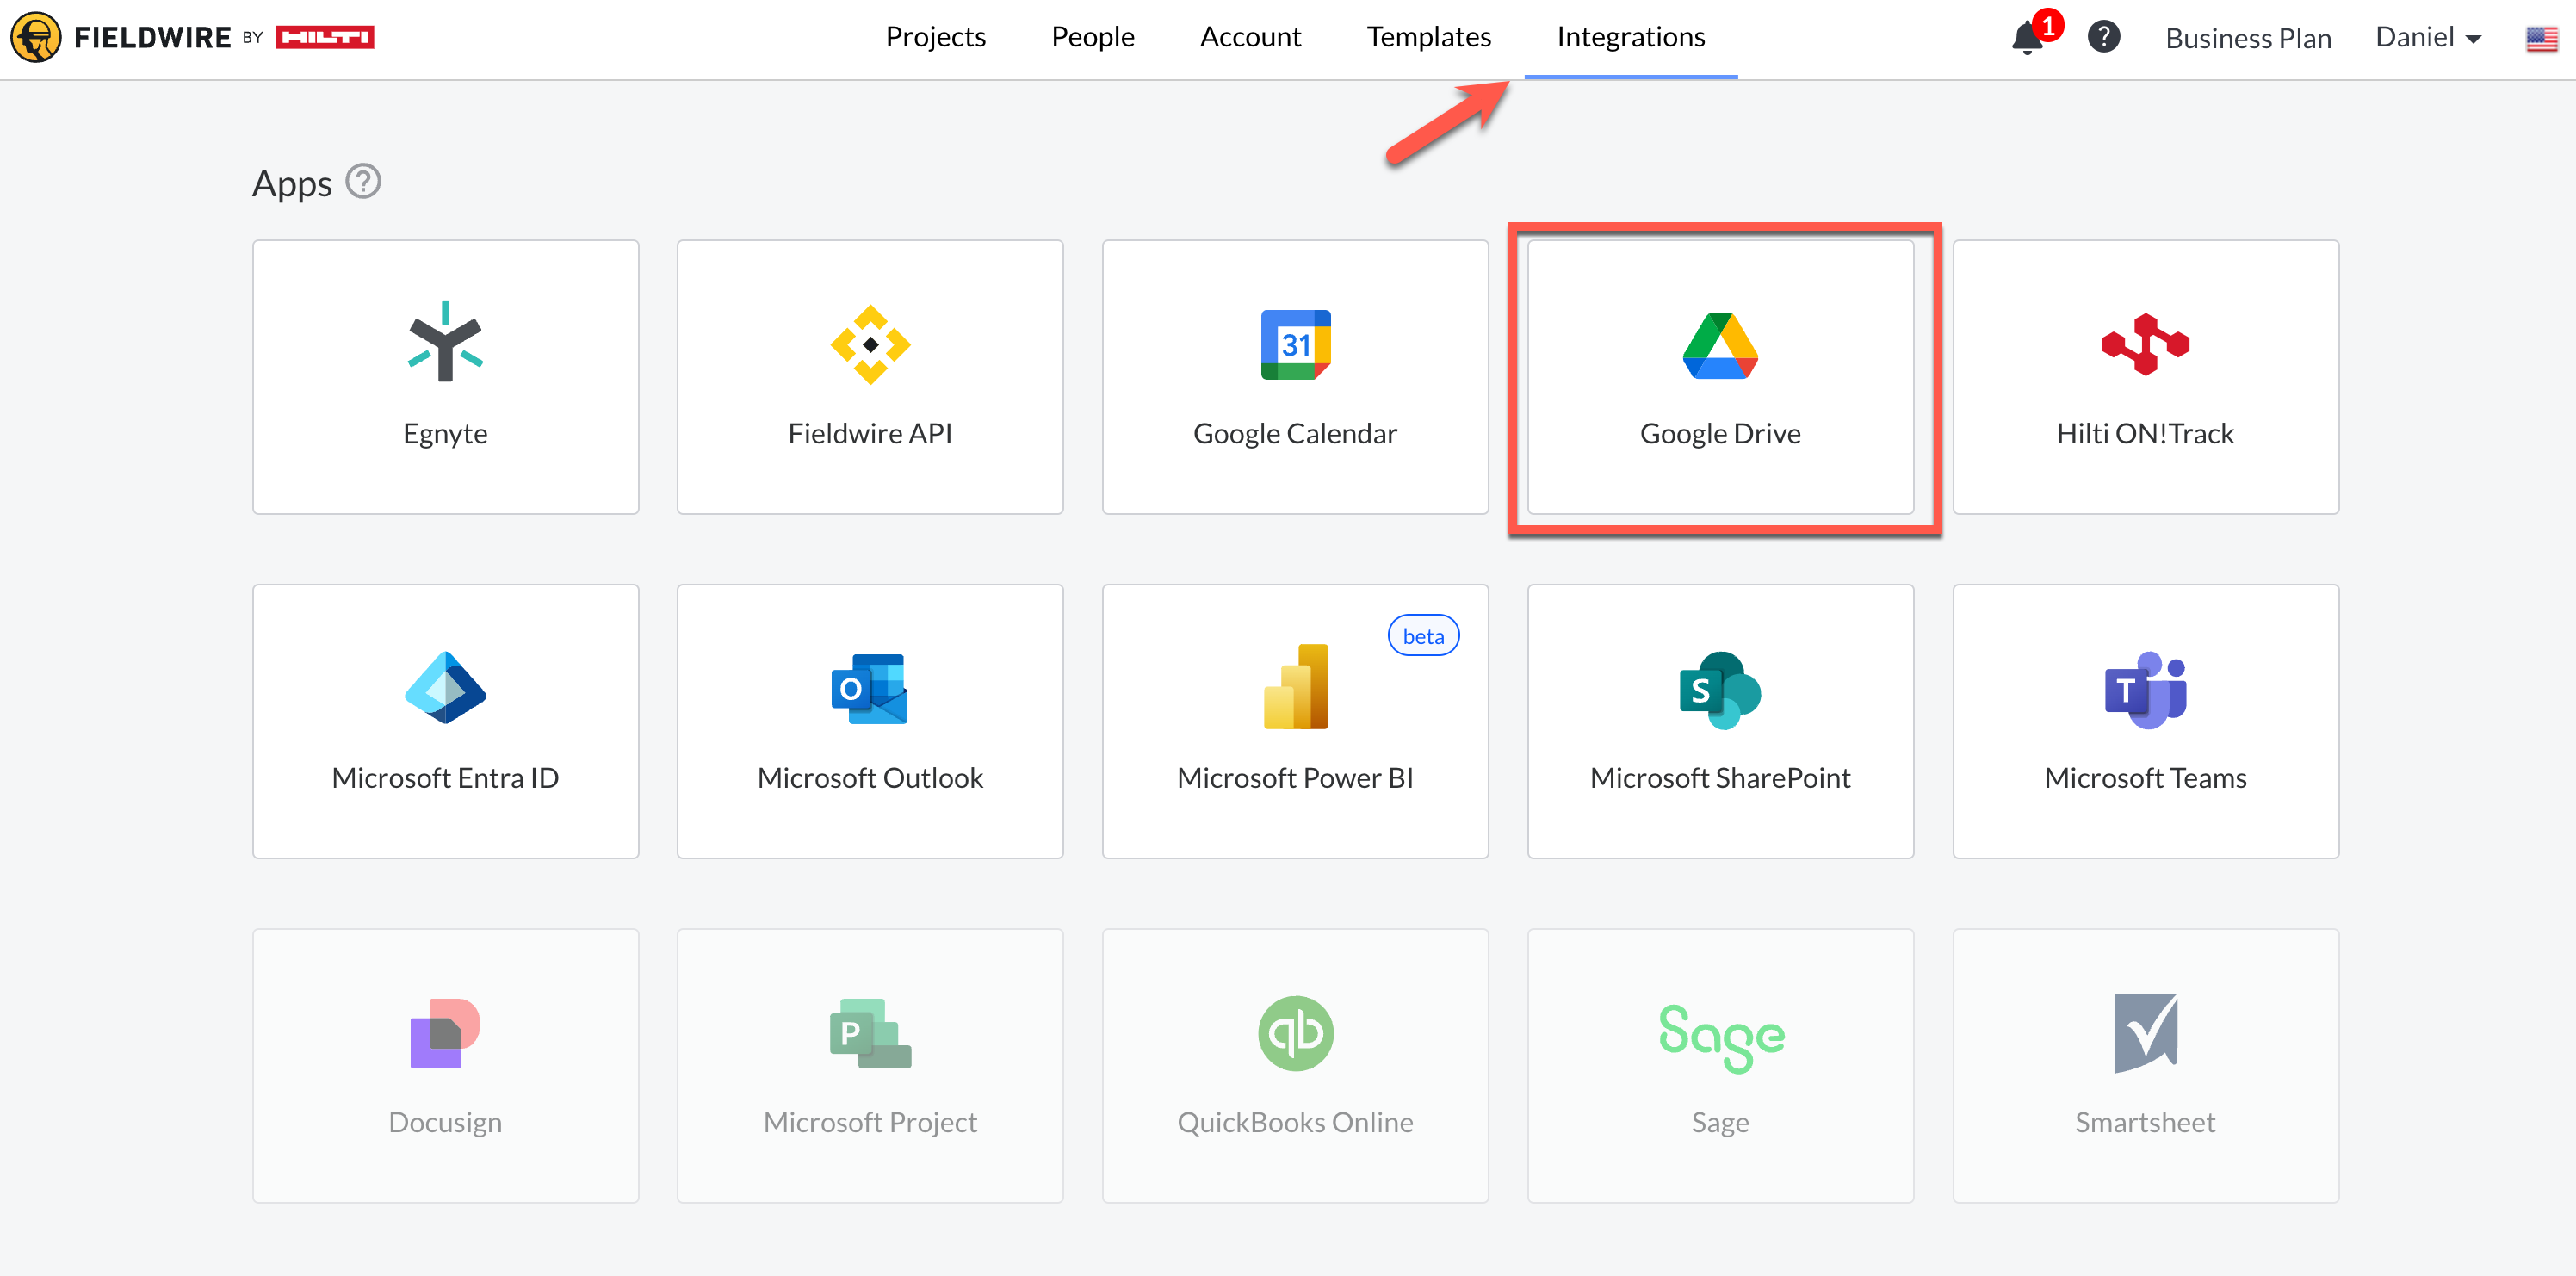Open the Smartsheet label
2576x1276 pixels.
point(2145,1122)
